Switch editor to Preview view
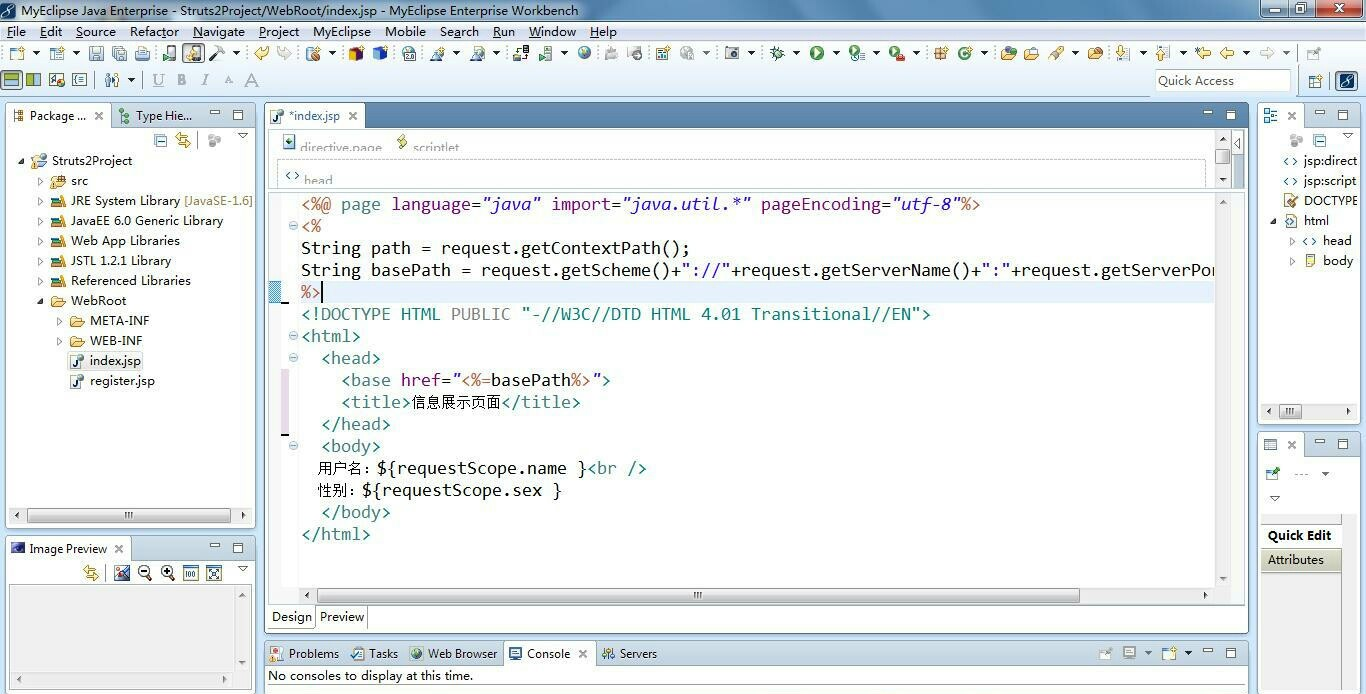 coord(342,616)
